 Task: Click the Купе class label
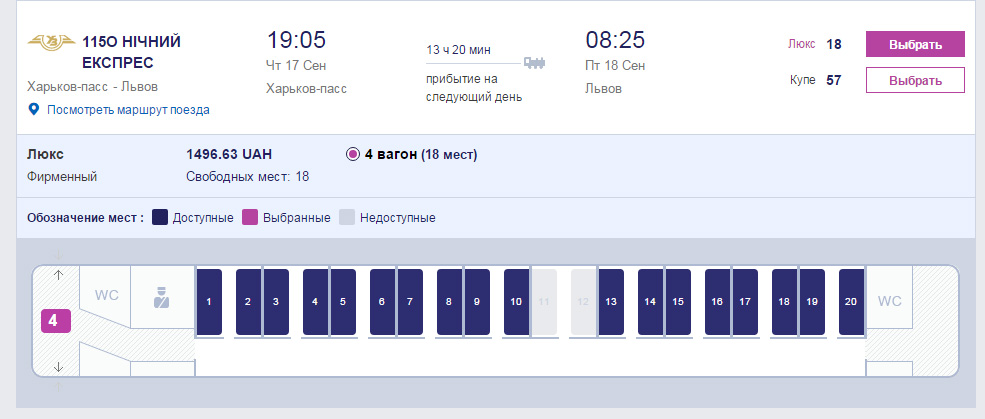[803, 80]
